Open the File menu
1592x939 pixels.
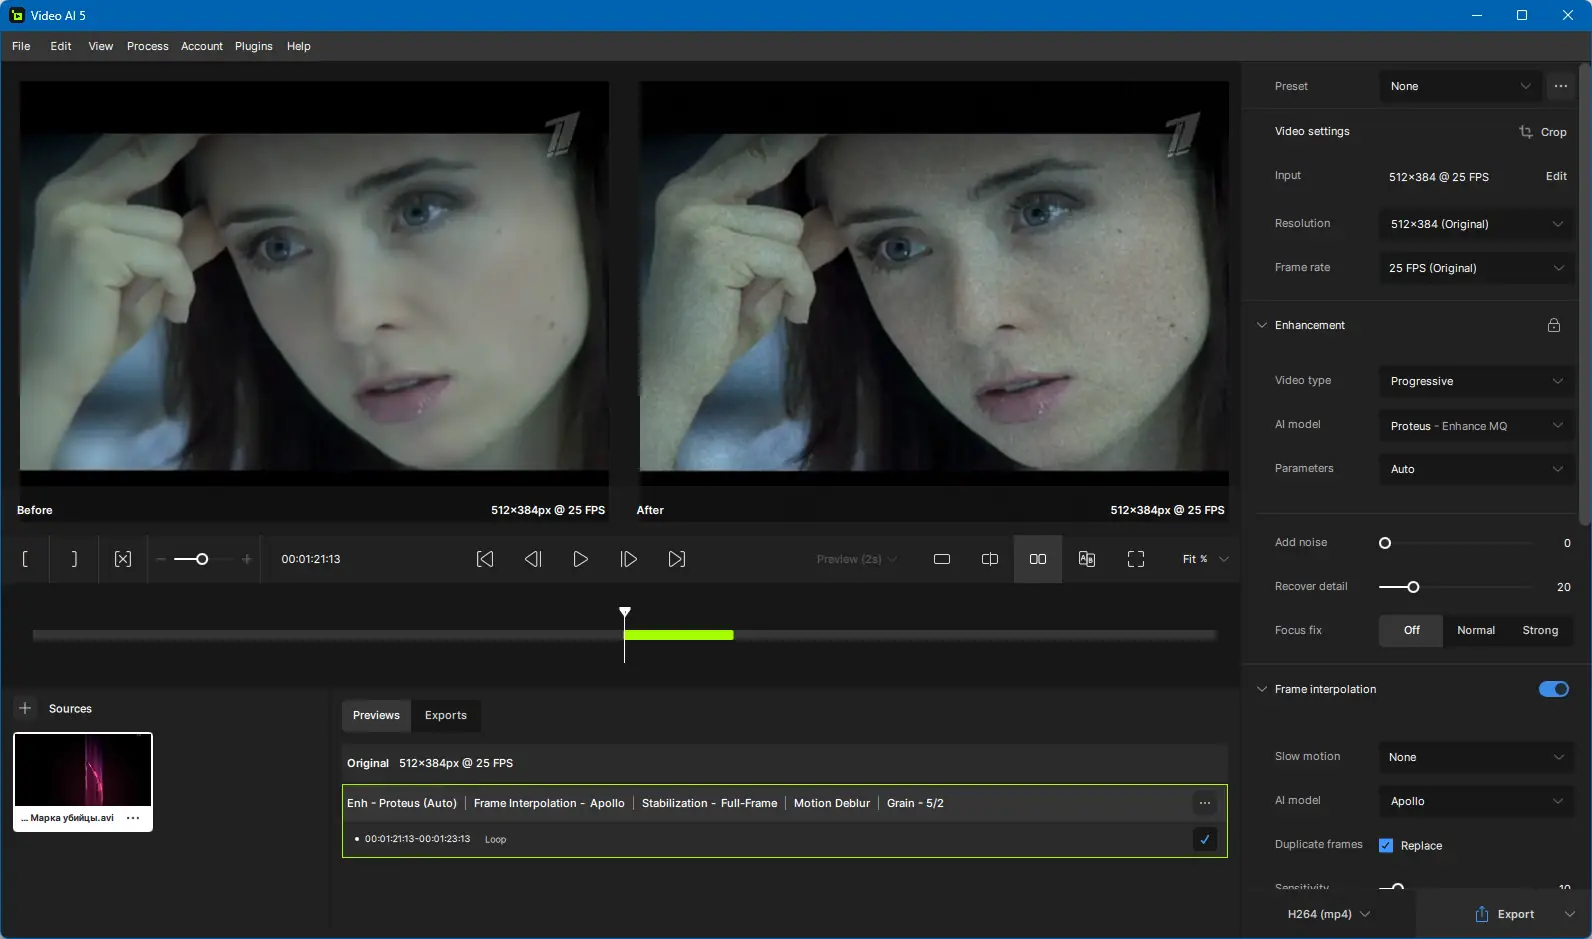(x=21, y=46)
